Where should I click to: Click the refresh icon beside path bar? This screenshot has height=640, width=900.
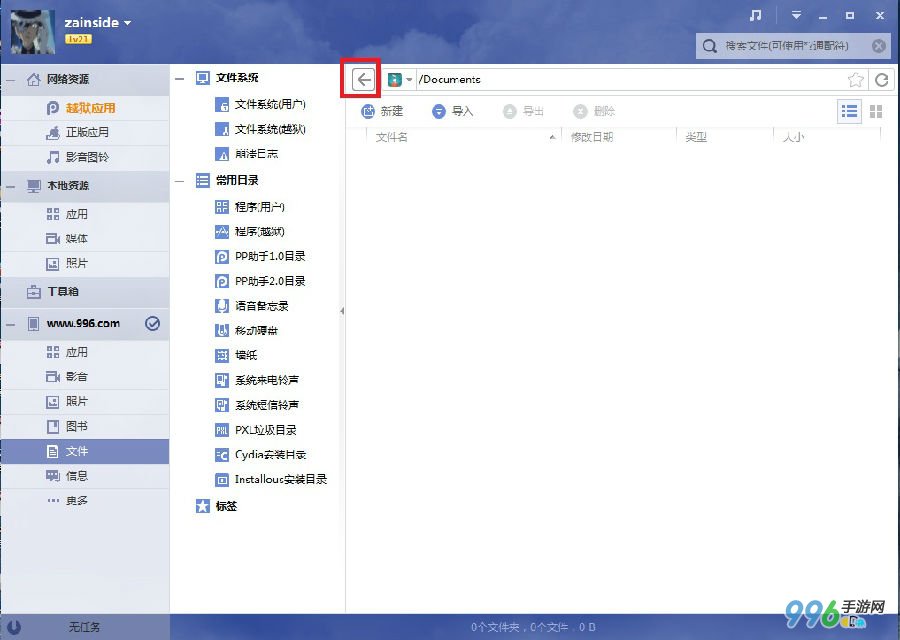(x=882, y=79)
